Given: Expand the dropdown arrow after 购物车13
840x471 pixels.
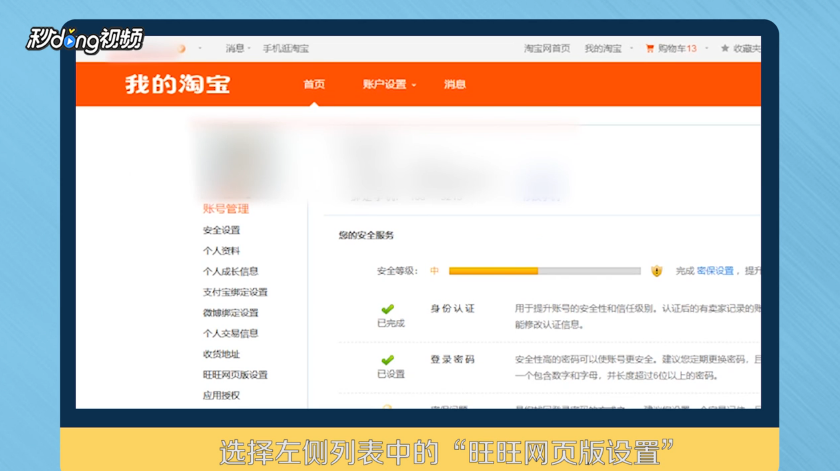Looking at the screenshot, I should pos(707,48).
